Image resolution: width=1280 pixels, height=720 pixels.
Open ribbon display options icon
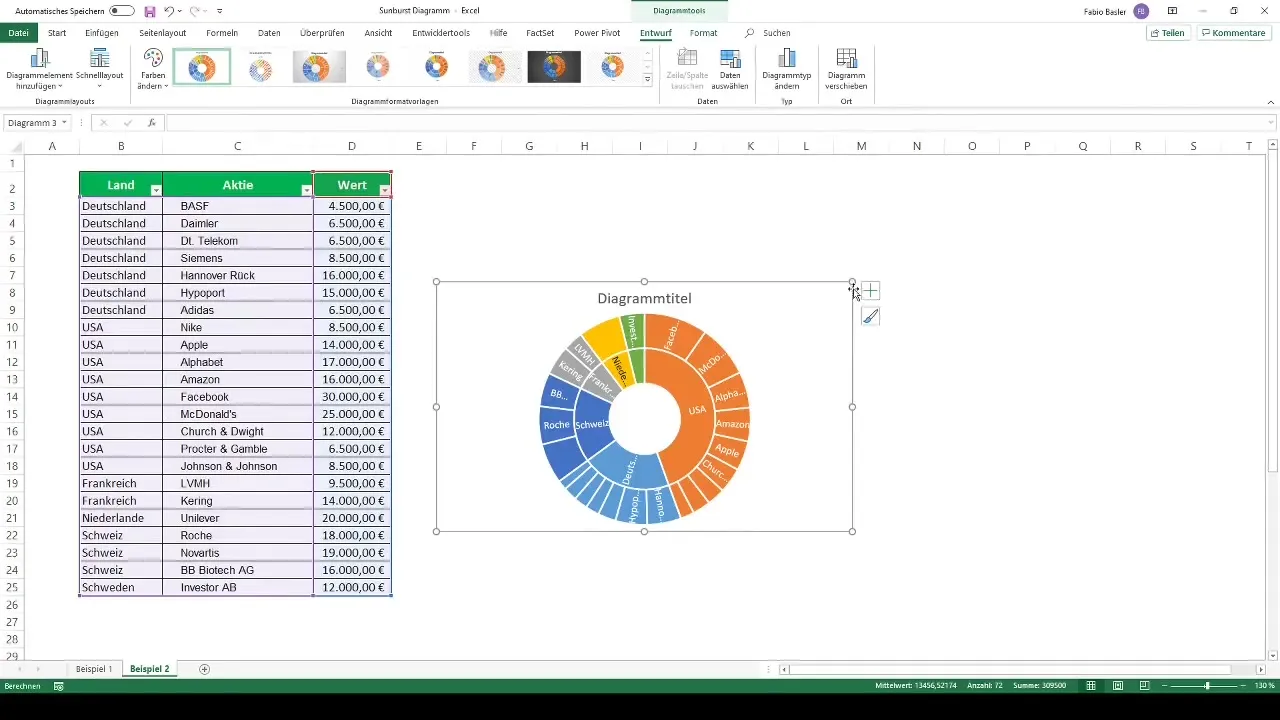click(x=1172, y=11)
